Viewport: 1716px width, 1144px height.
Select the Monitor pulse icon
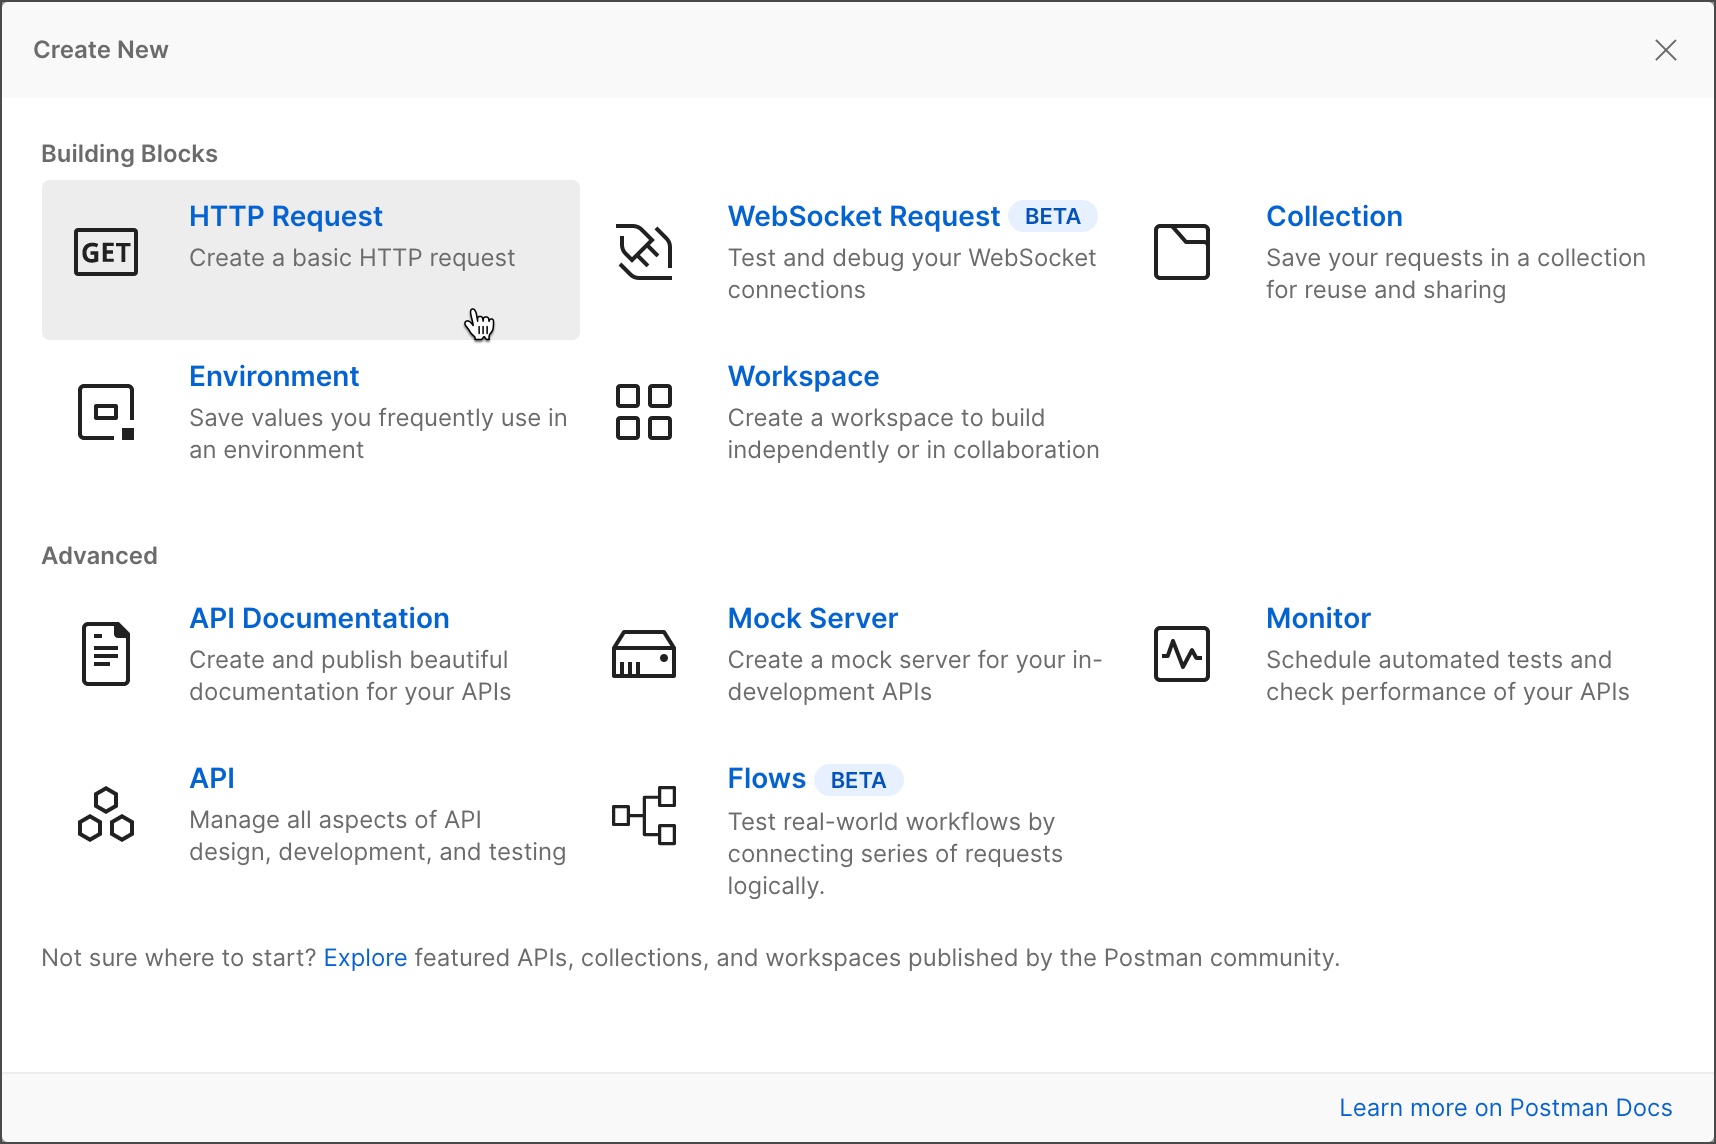coord(1182,654)
